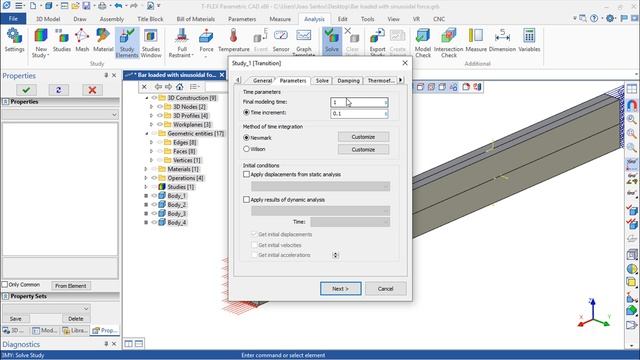Expand the 3D Nodes [2] folder
Image resolution: width=640 pixels, height=360 pixels.
151,107
